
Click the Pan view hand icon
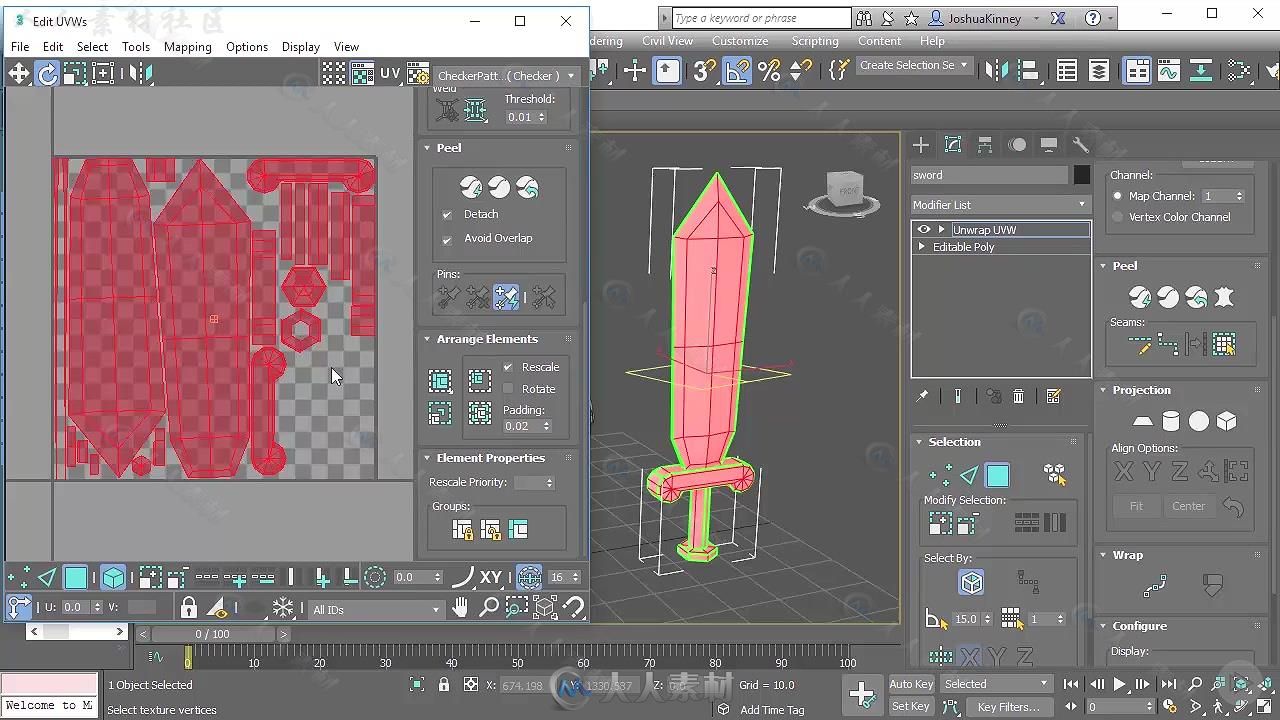pos(460,607)
